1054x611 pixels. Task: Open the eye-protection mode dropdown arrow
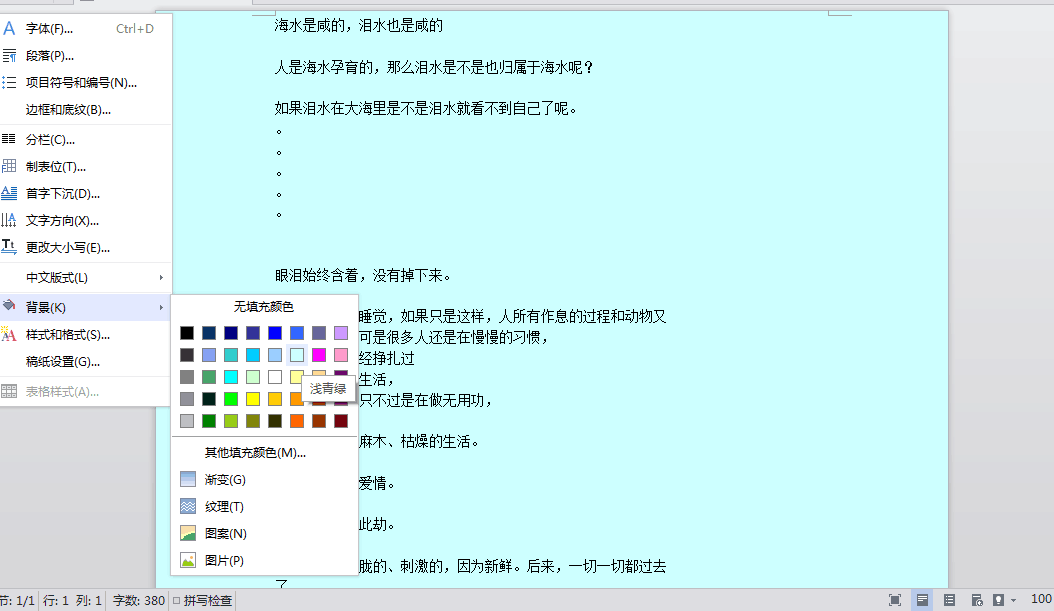tap(1013, 600)
